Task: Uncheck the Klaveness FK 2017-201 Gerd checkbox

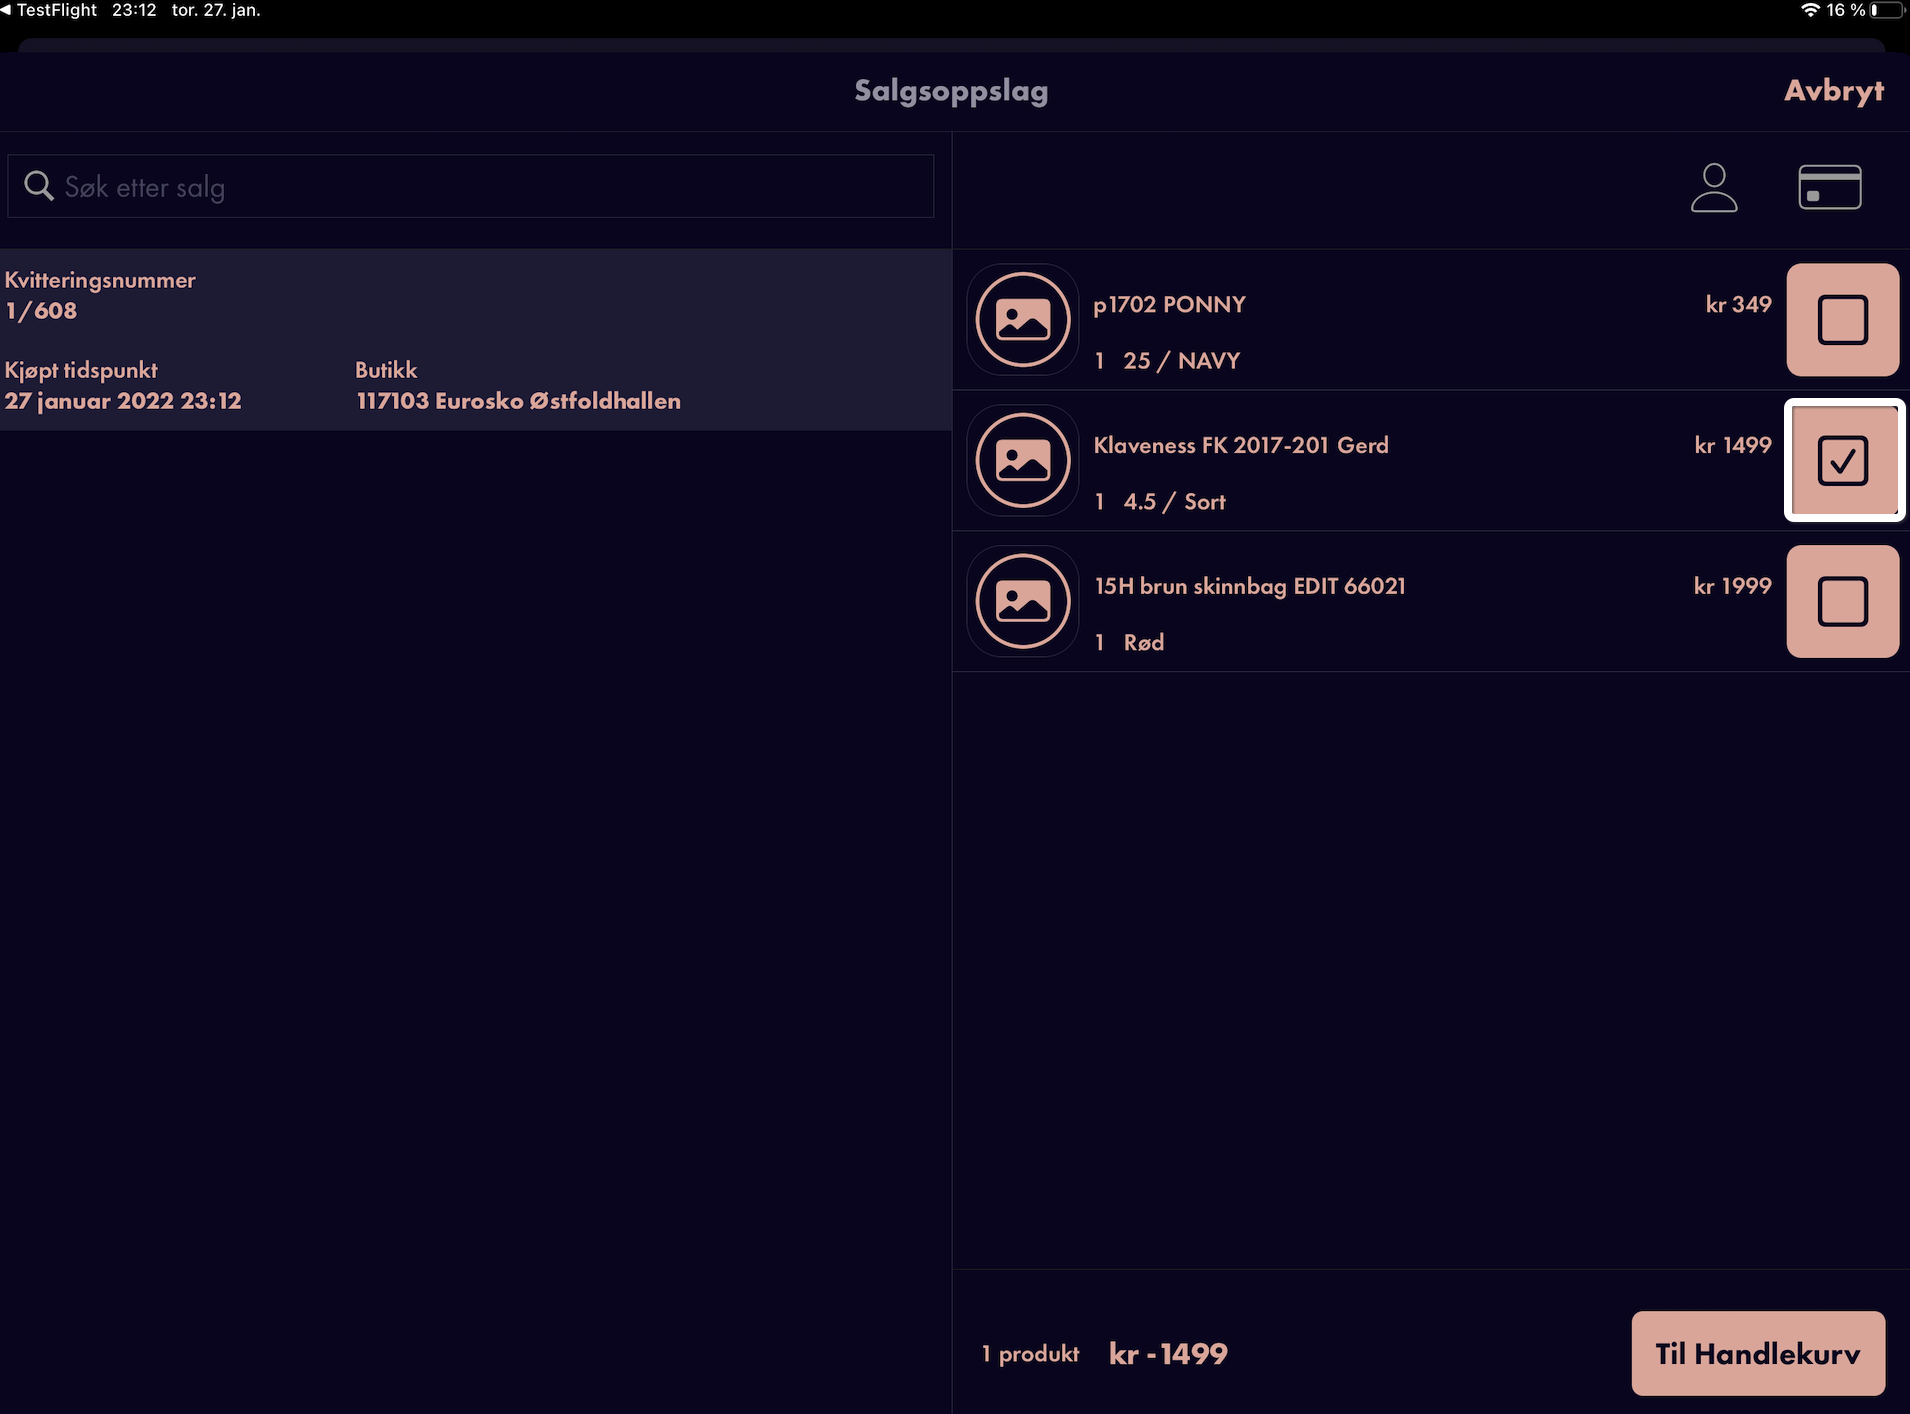Action: [x=1843, y=461]
